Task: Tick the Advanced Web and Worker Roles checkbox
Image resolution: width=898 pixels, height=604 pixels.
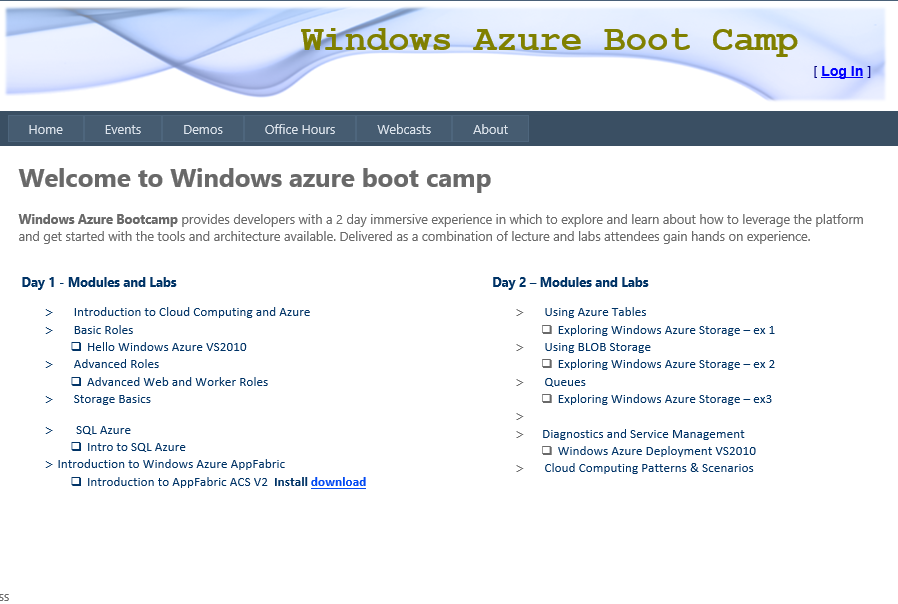Action: pos(76,381)
